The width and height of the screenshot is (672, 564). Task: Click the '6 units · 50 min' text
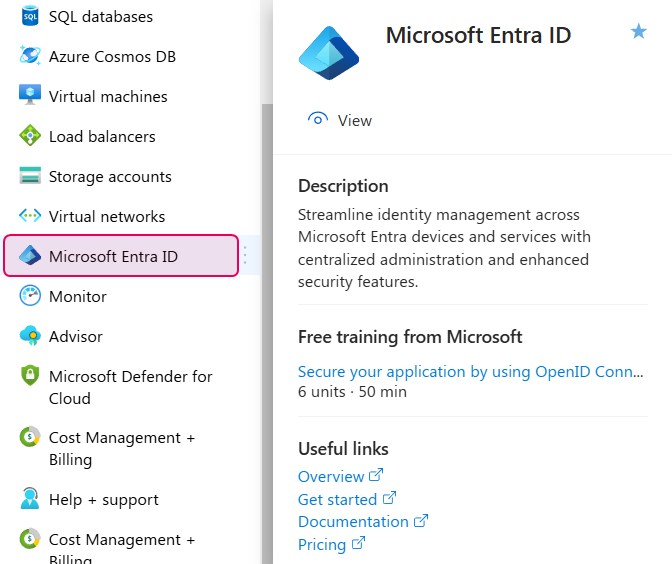[x=352, y=392]
